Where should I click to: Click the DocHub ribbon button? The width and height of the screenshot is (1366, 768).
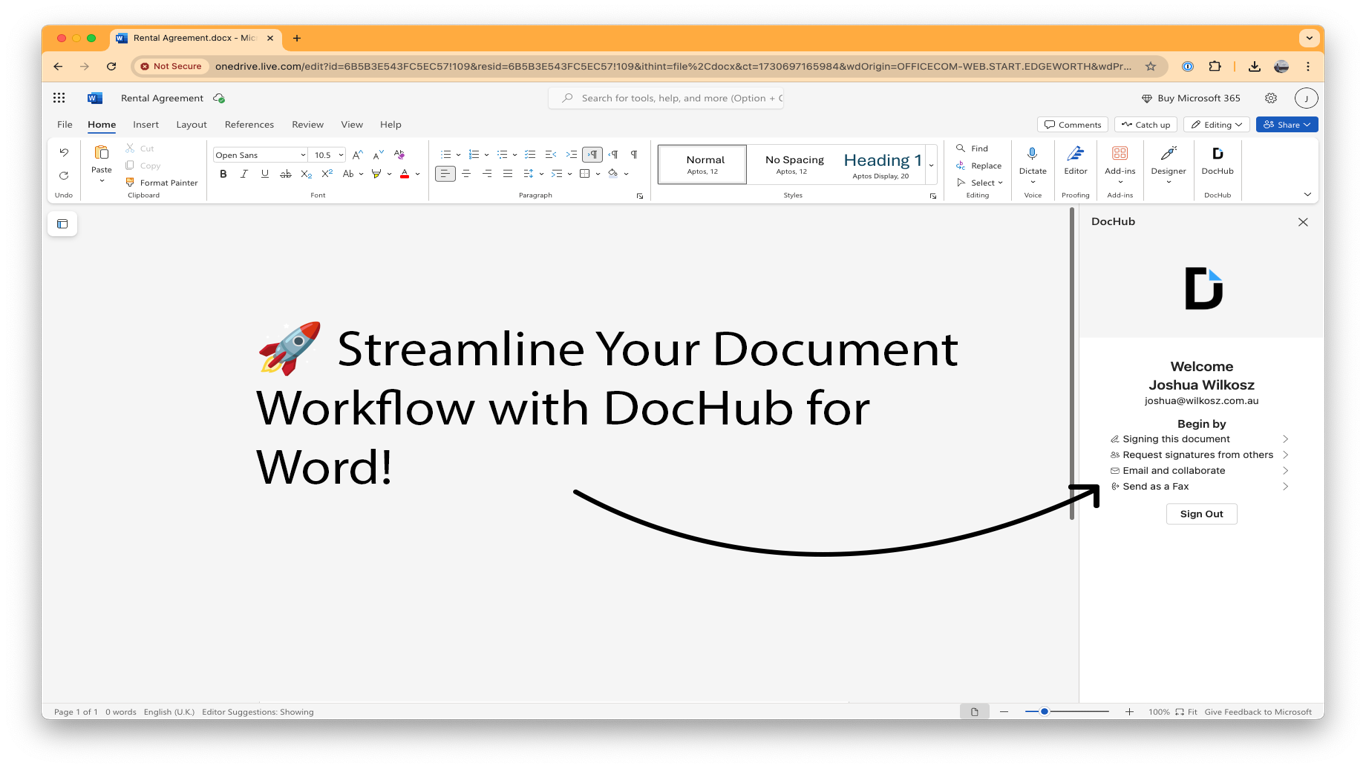pyautogui.click(x=1217, y=160)
